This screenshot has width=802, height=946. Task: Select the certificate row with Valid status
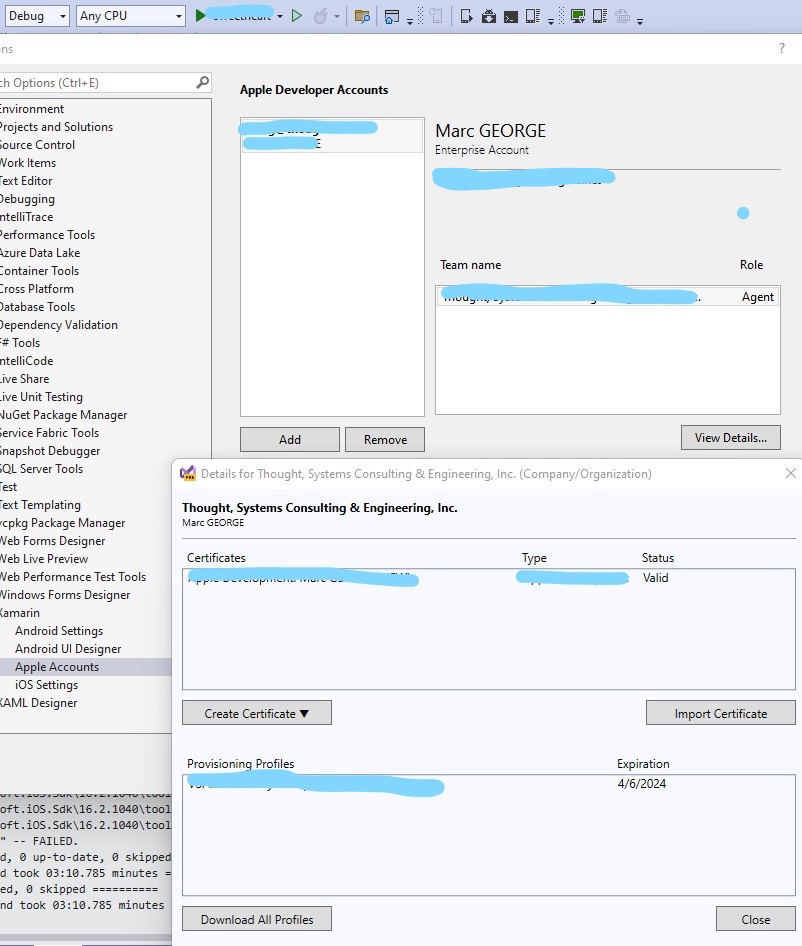coord(489,578)
